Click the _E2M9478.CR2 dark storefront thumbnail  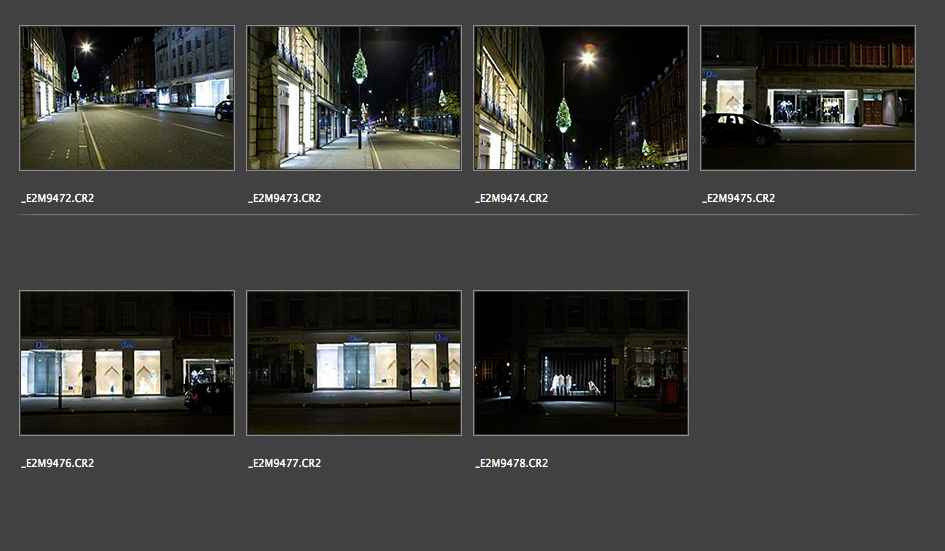581,363
